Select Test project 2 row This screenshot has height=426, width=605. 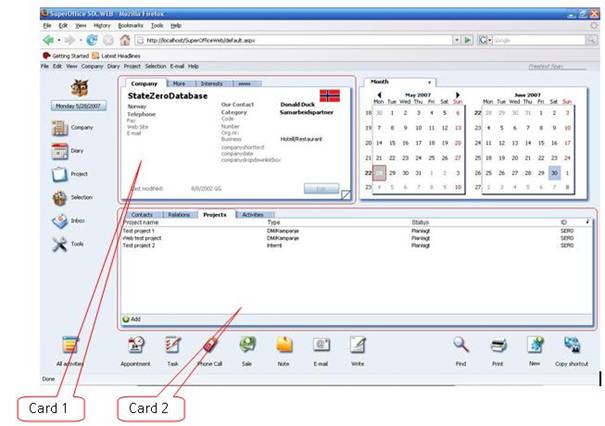356,245
